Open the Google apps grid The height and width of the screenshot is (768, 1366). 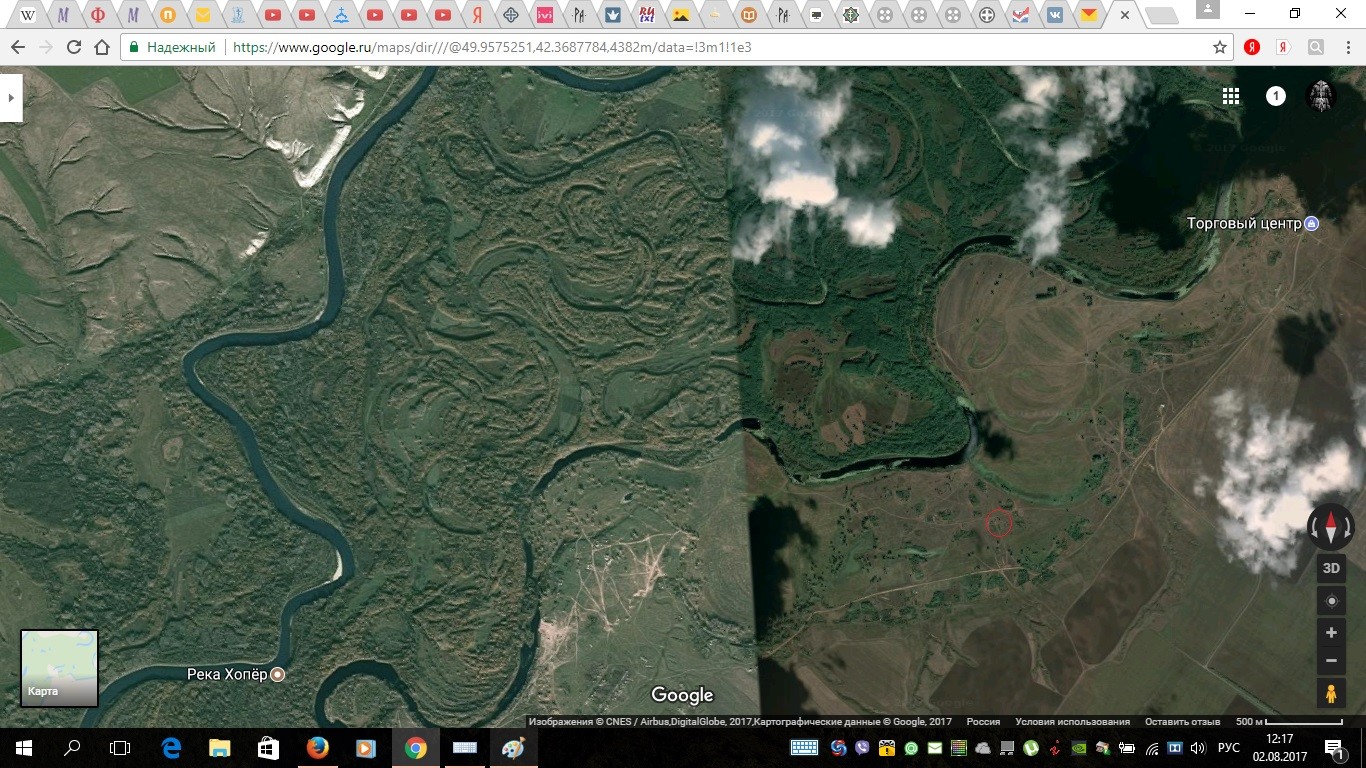pyautogui.click(x=1231, y=96)
